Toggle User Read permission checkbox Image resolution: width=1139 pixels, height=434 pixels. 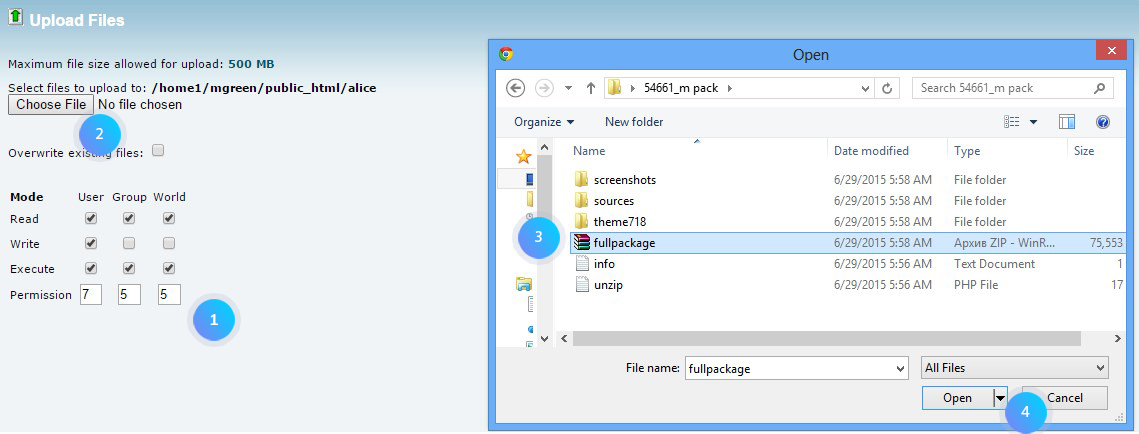click(91, 218)
